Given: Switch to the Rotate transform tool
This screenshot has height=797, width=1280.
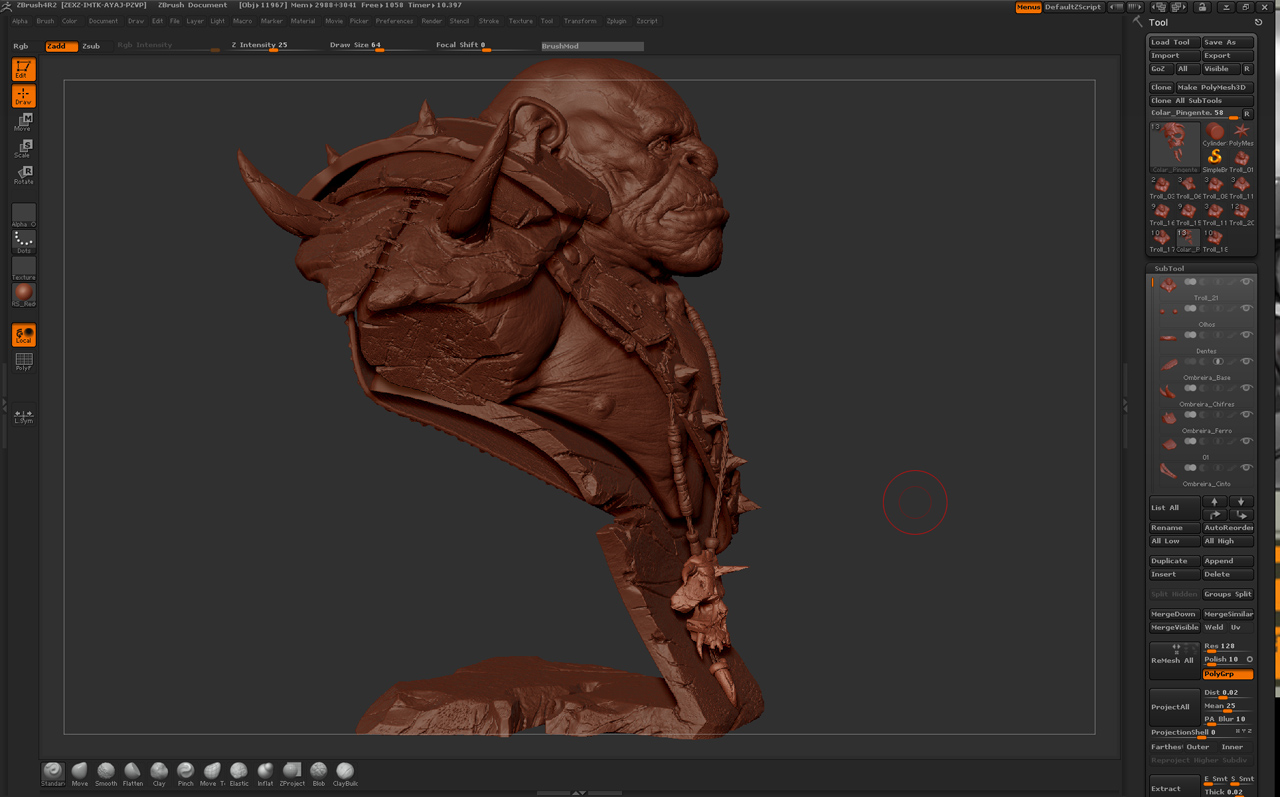Looking at the screenshot, I should point(23,176).
